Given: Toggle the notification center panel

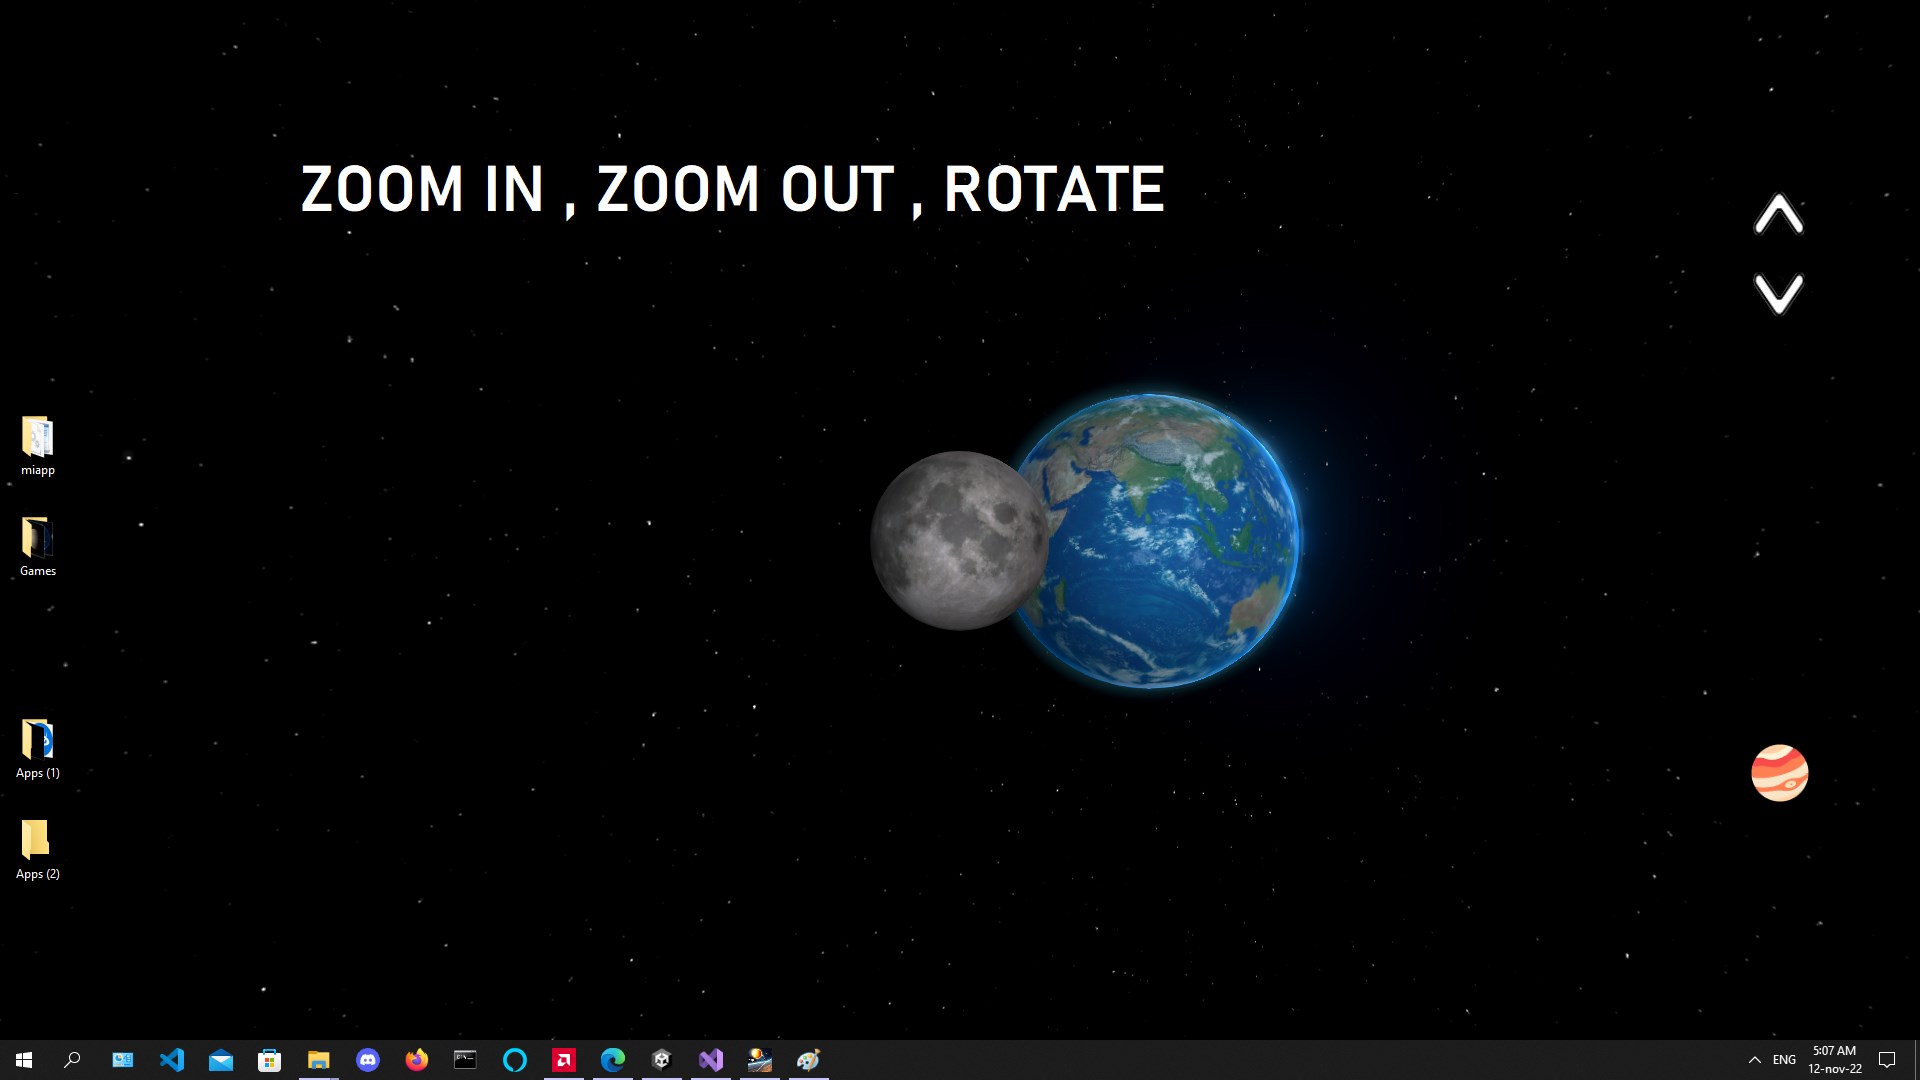Looking at the screenshot, I should click(1887, 1059).
